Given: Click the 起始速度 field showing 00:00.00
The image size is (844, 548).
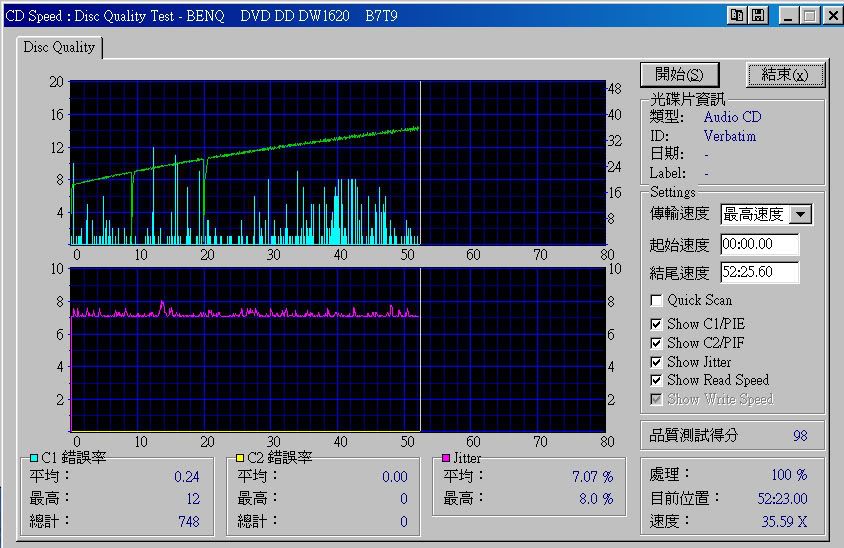Looking at the screenshot, I should point(759,244).
